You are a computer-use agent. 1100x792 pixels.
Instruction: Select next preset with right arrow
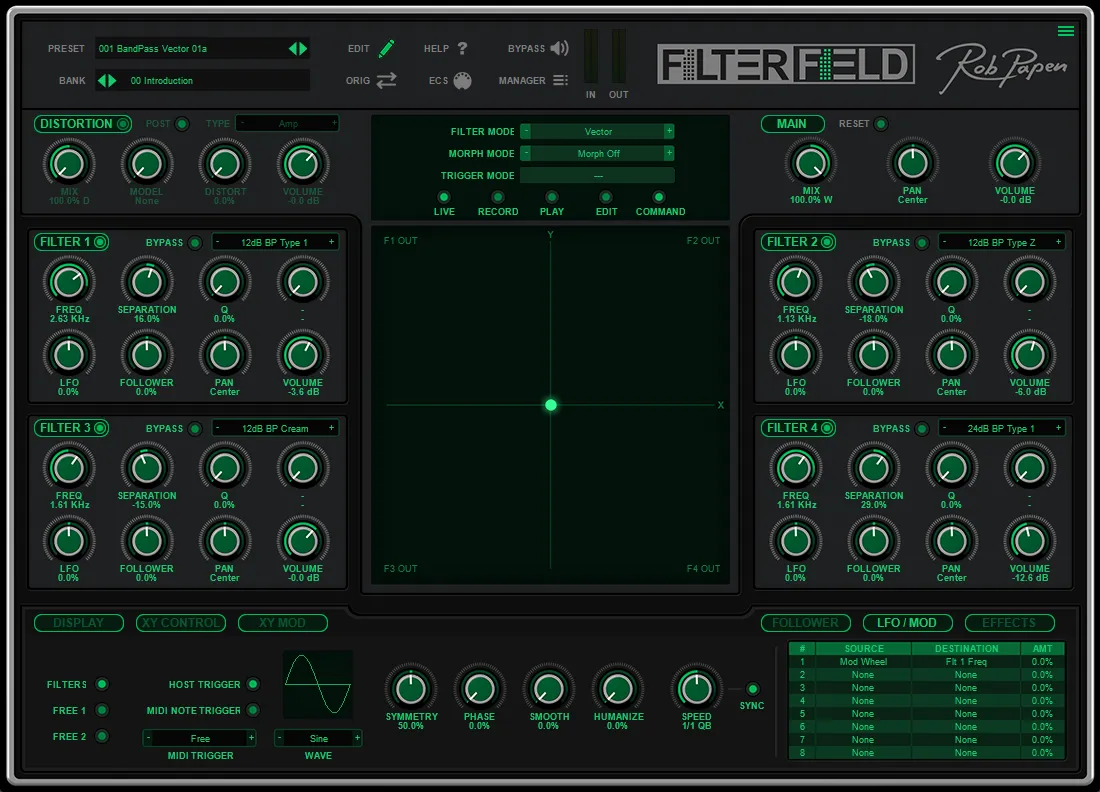click(303, 48)
